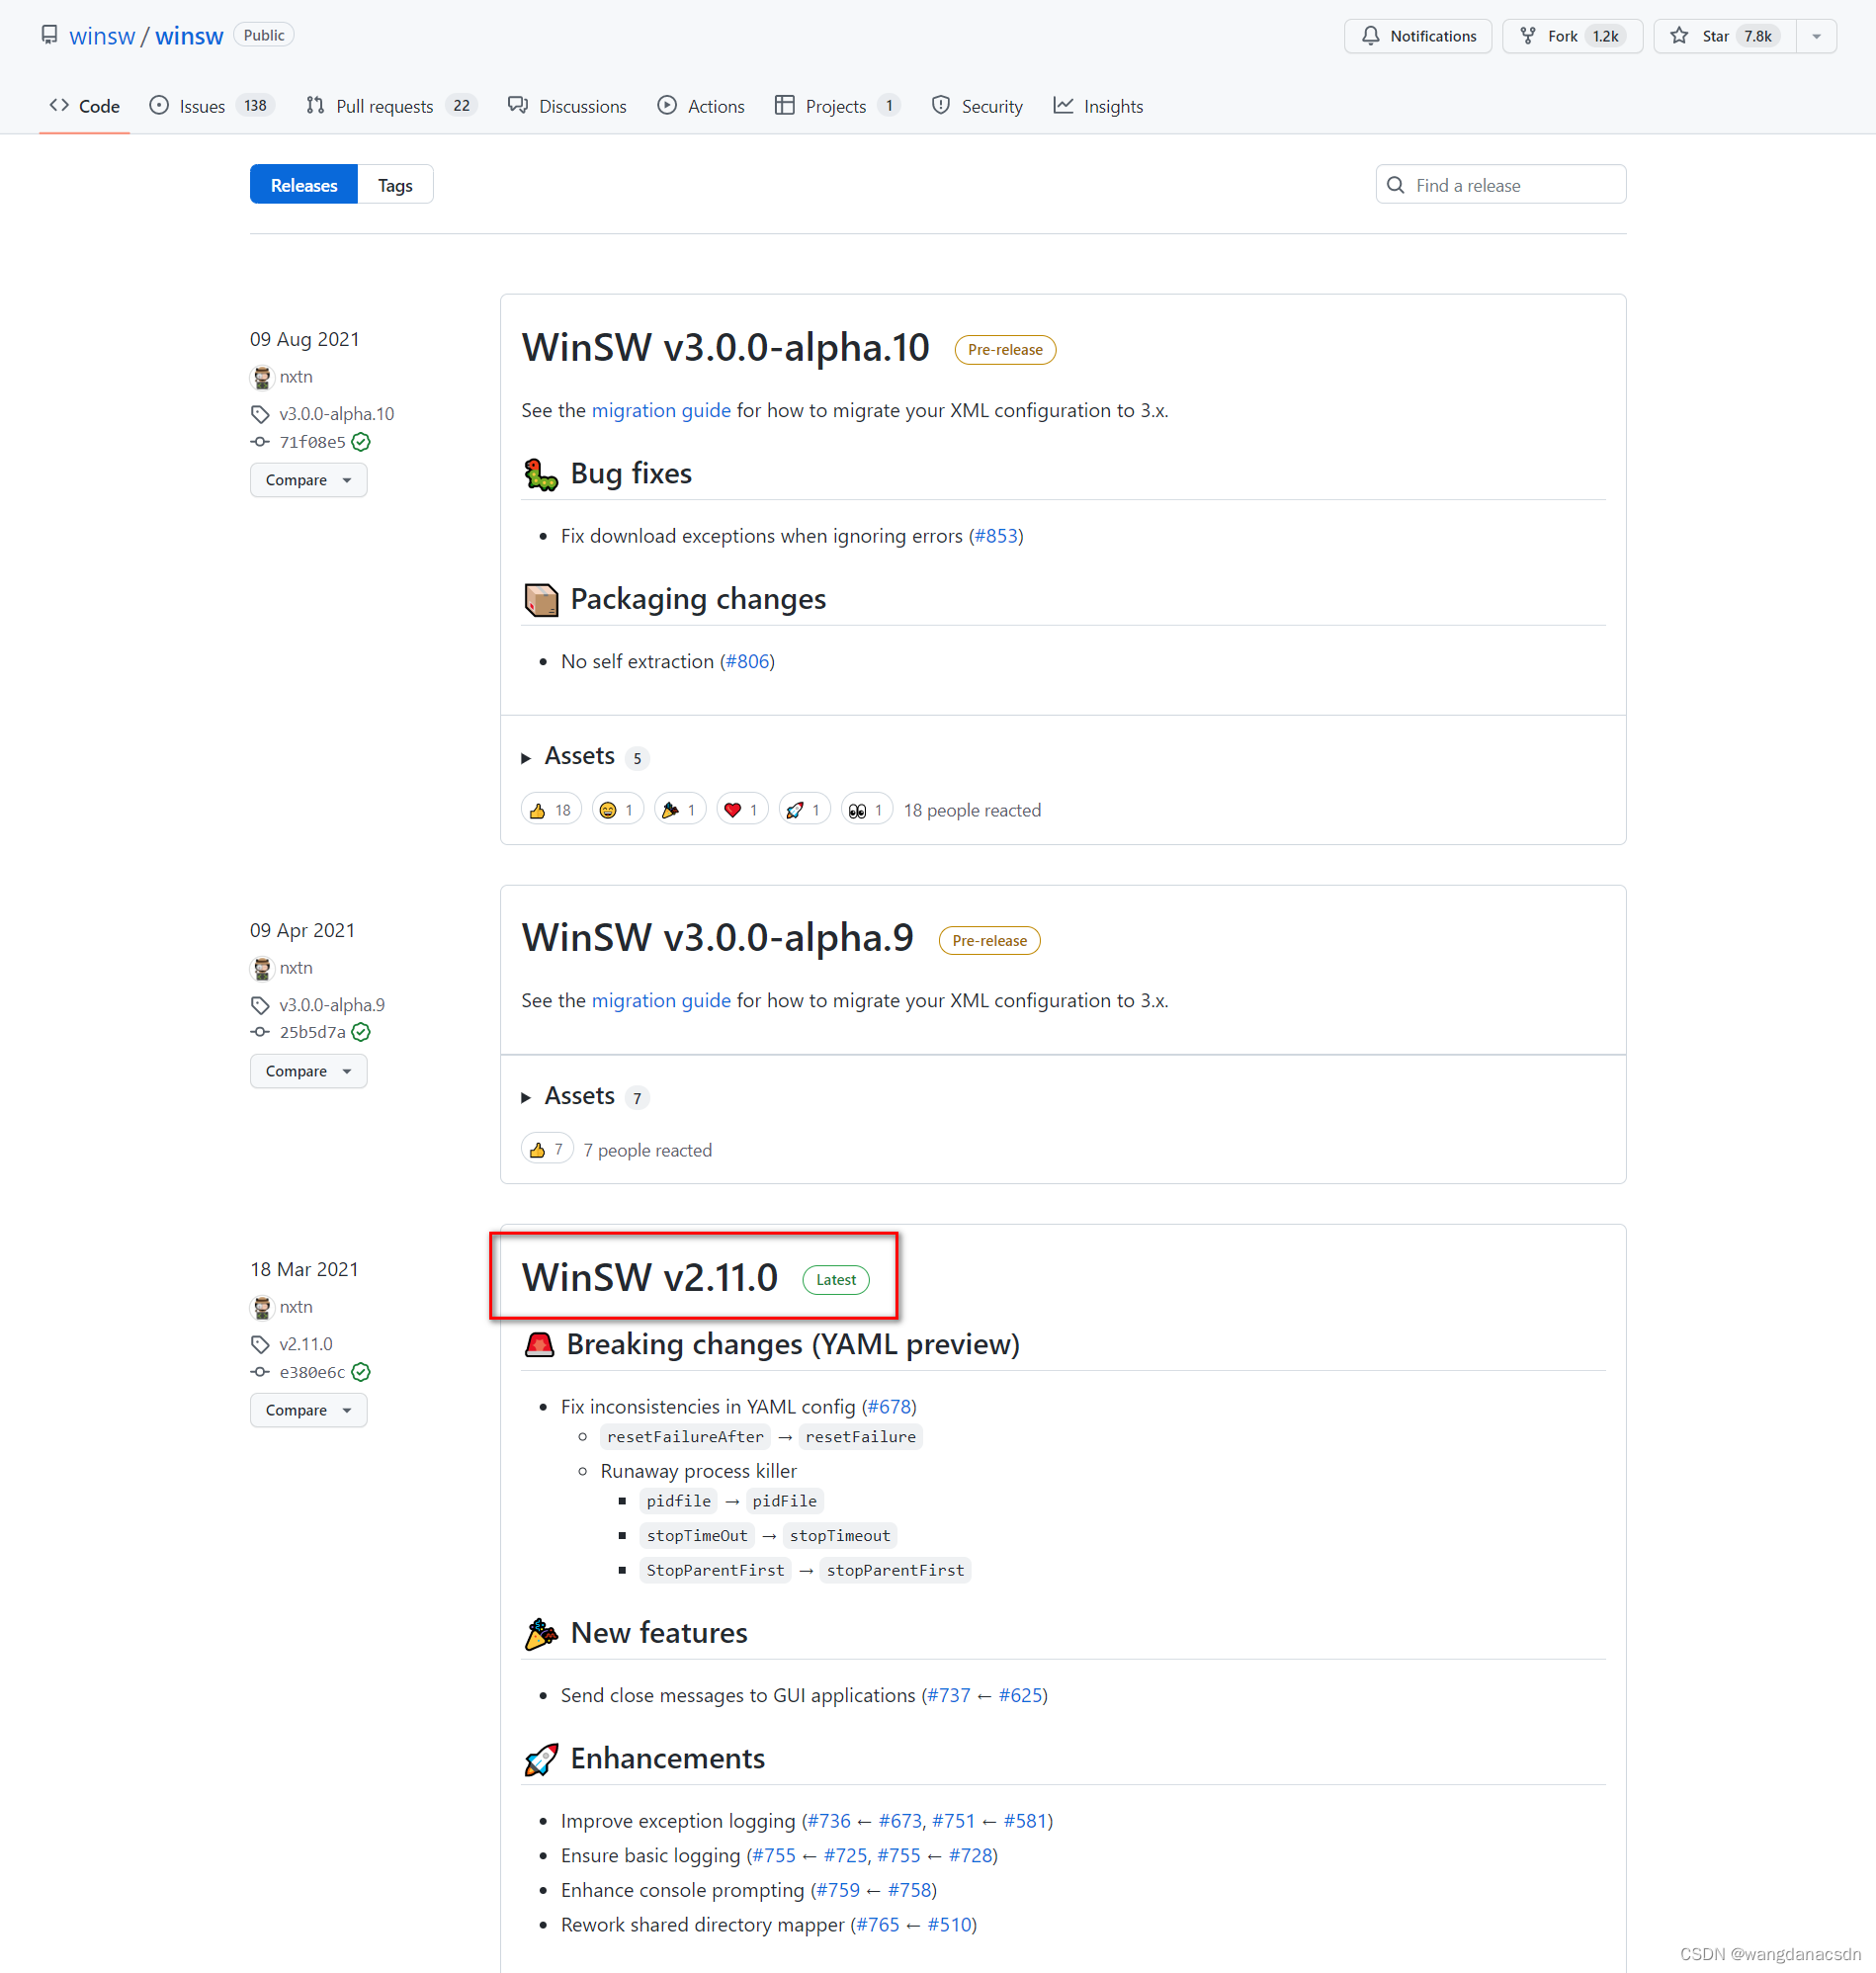1876x1973 pixels.
Task: Open the Pull requests tab
Action: click(385, 105)
